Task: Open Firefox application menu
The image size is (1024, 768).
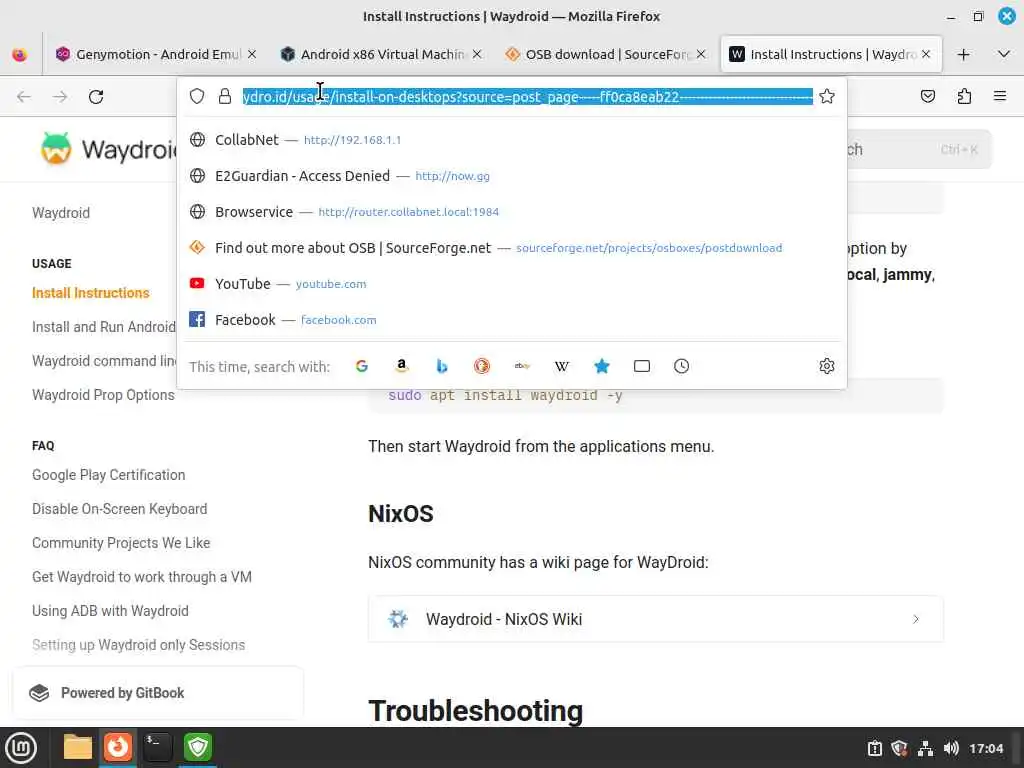Action: pyautogui.click(x=1000, y=97)
